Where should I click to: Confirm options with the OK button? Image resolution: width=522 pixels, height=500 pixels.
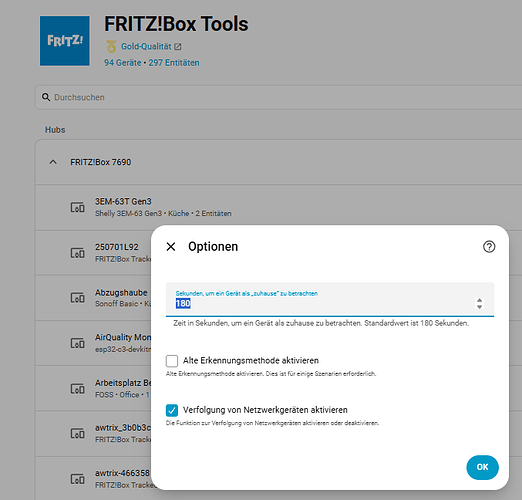(x=482, y=467)
